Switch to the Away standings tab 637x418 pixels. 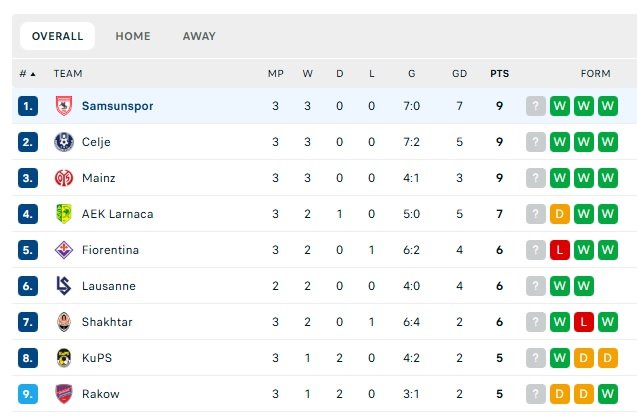click(x=199, y=37)
